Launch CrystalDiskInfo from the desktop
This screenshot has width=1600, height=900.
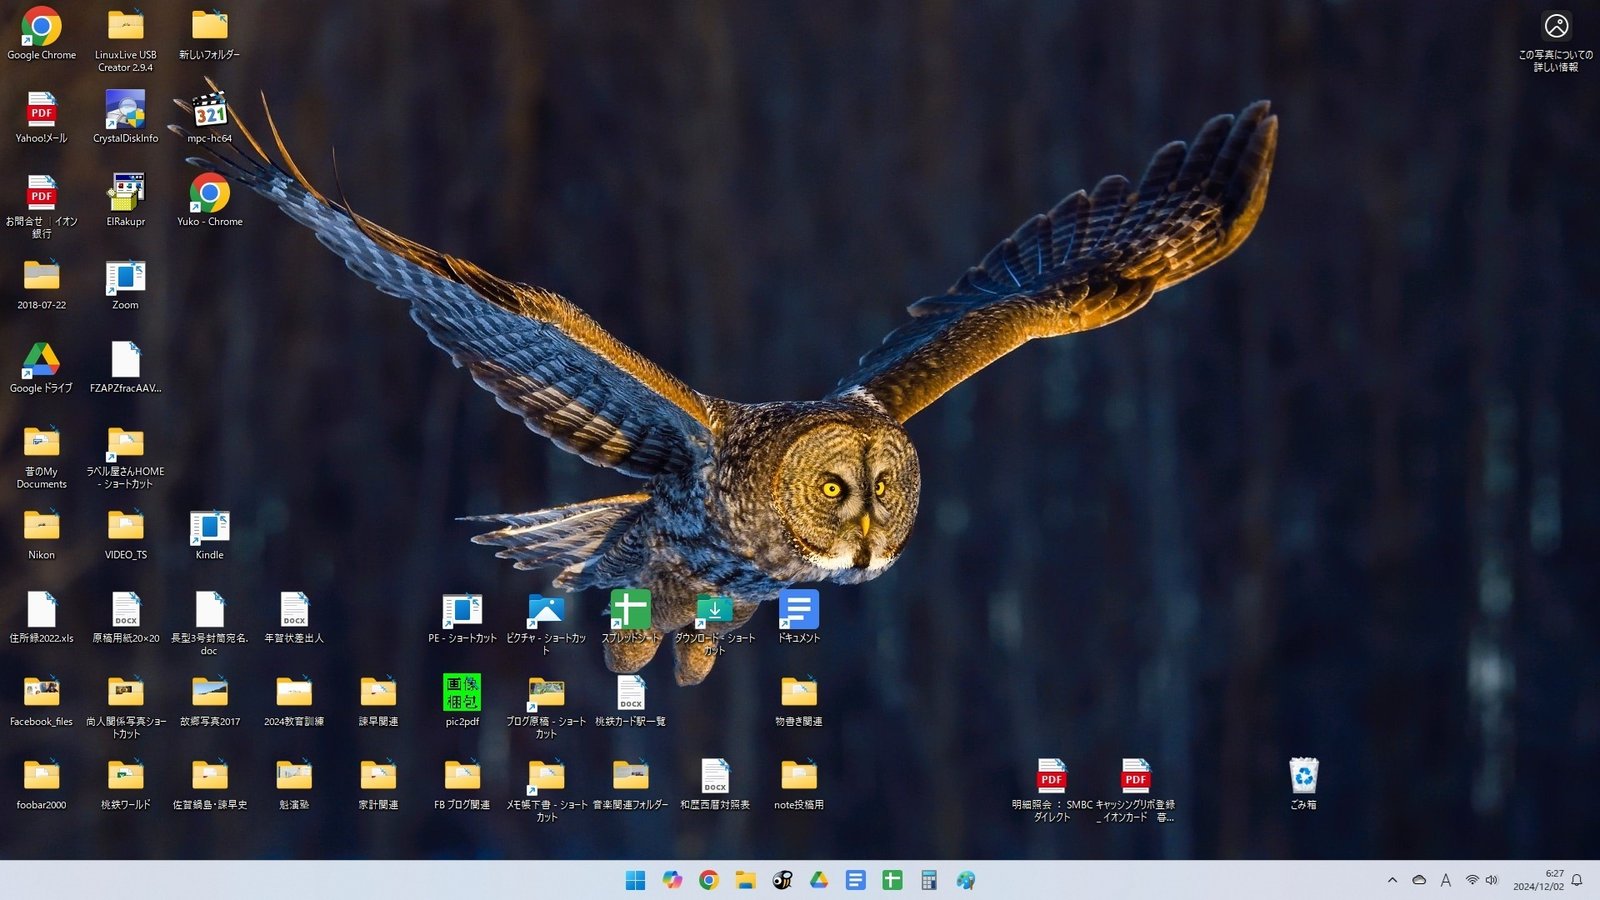coord(125,118)
